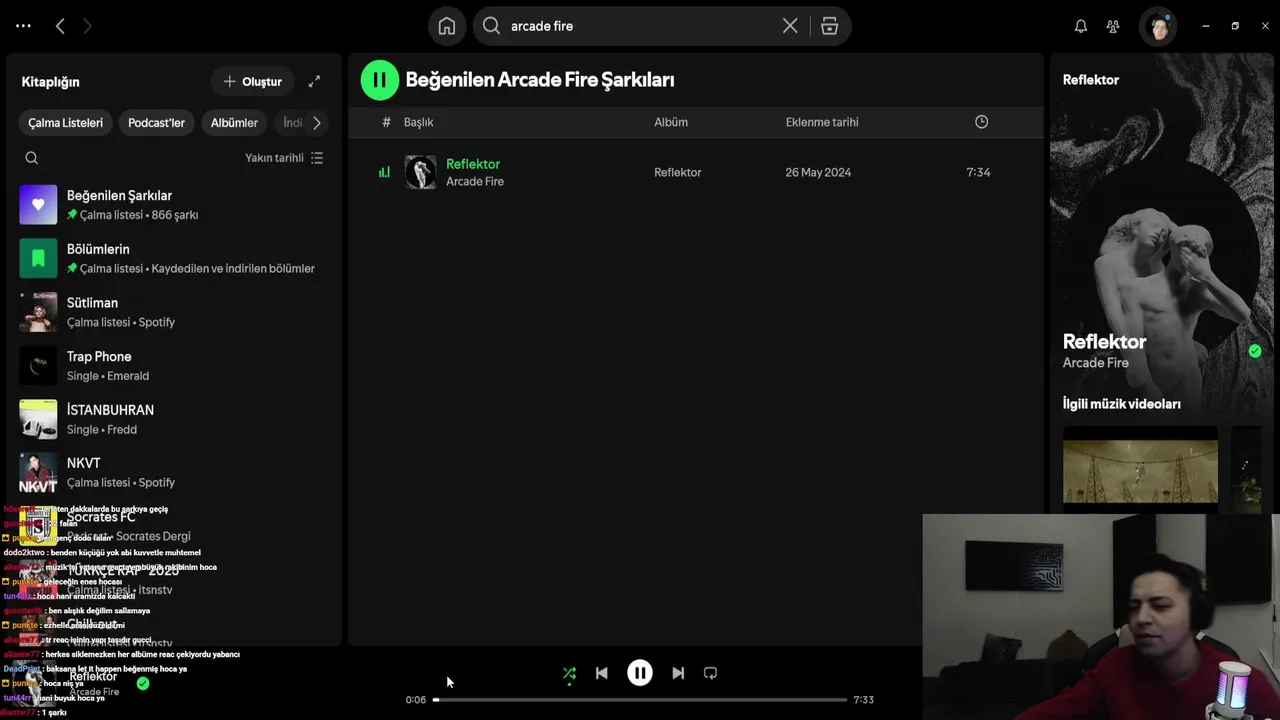Toggle the repeat mode
The width and height of the screenshot is (1280, 720).
pyautogui.click(x=710, y=673)
